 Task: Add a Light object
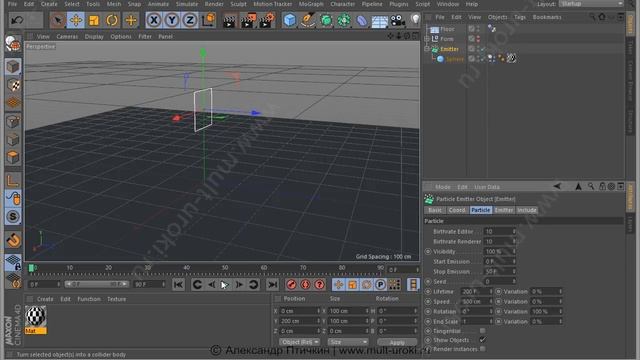click(415, 20)
